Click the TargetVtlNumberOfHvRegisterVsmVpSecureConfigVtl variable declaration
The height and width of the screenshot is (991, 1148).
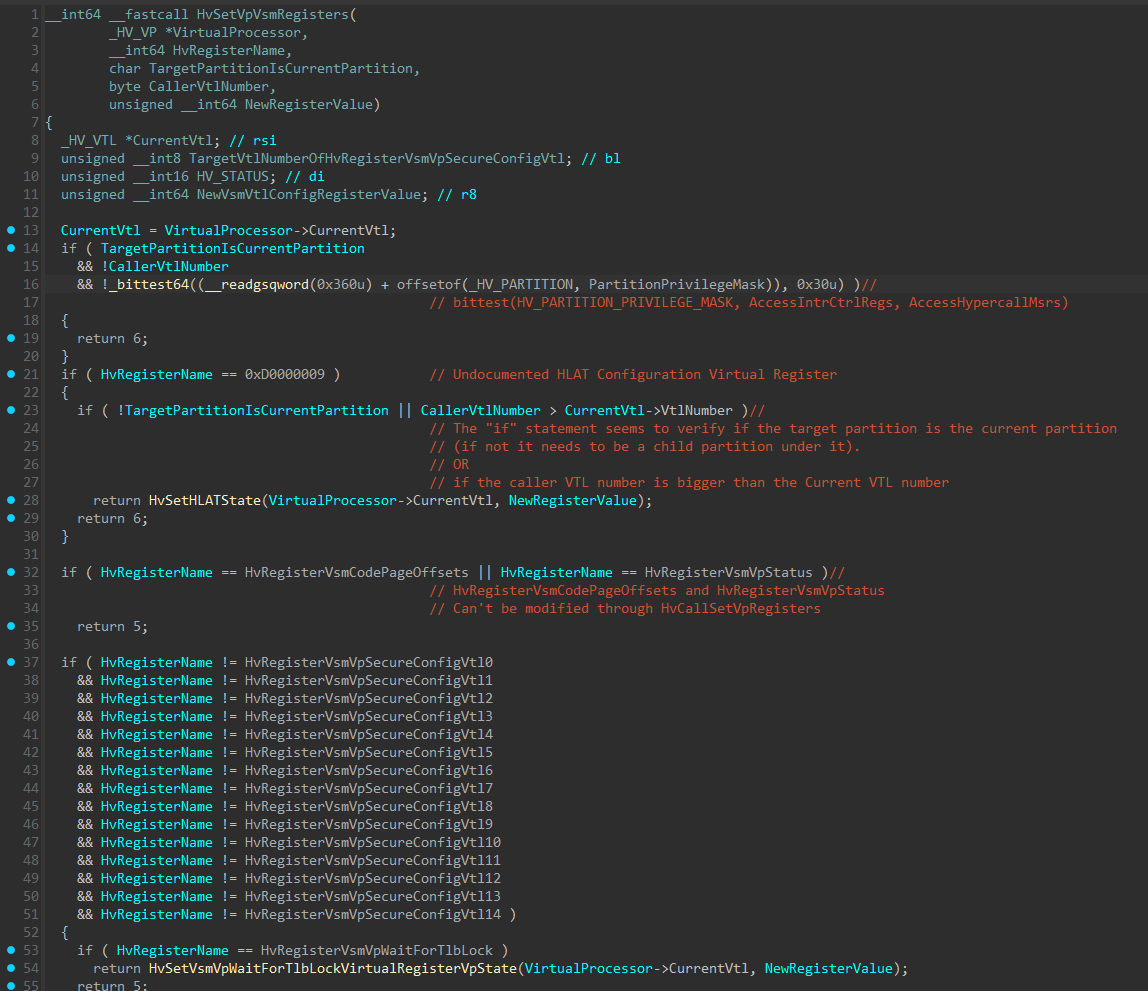coord(376,159)
